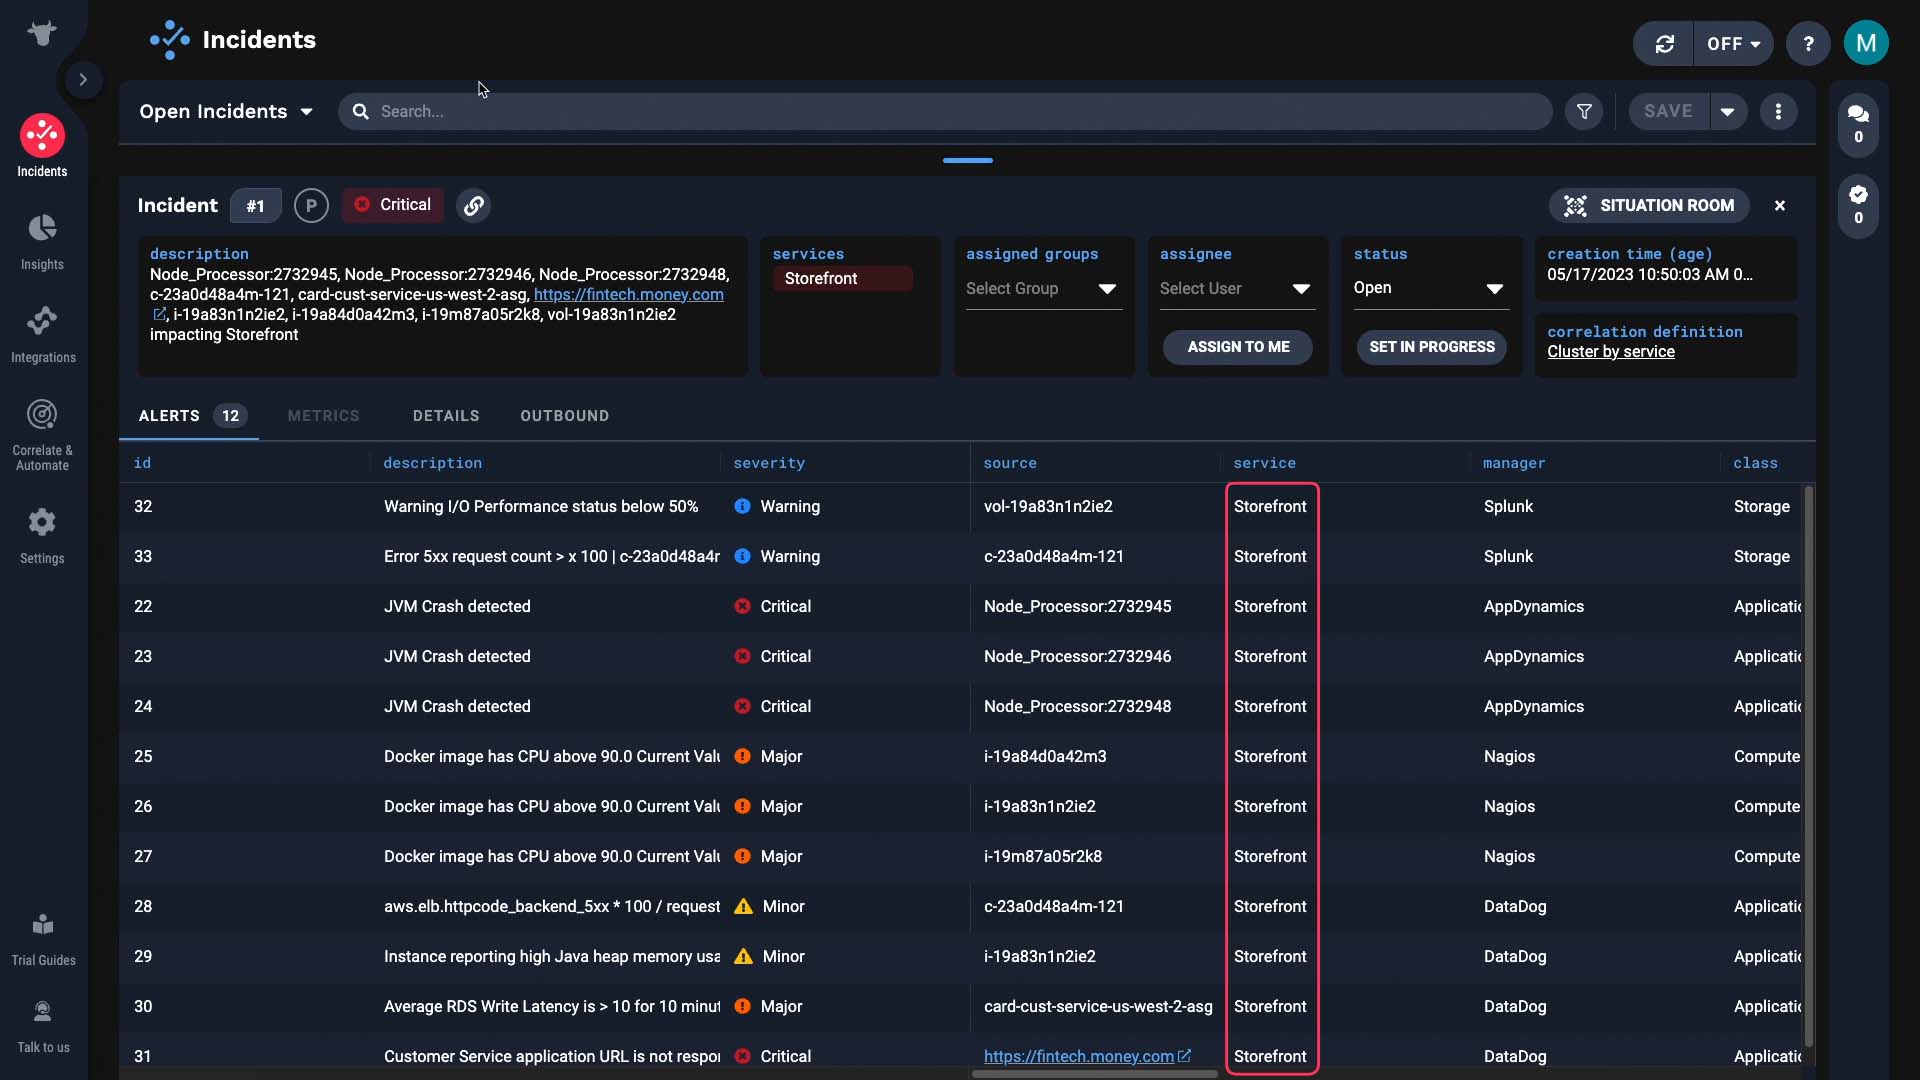This screenshot has width=1920, height=1080.
Task: Open the SITUATION ROOM
Action: [x=1649, y=205]
